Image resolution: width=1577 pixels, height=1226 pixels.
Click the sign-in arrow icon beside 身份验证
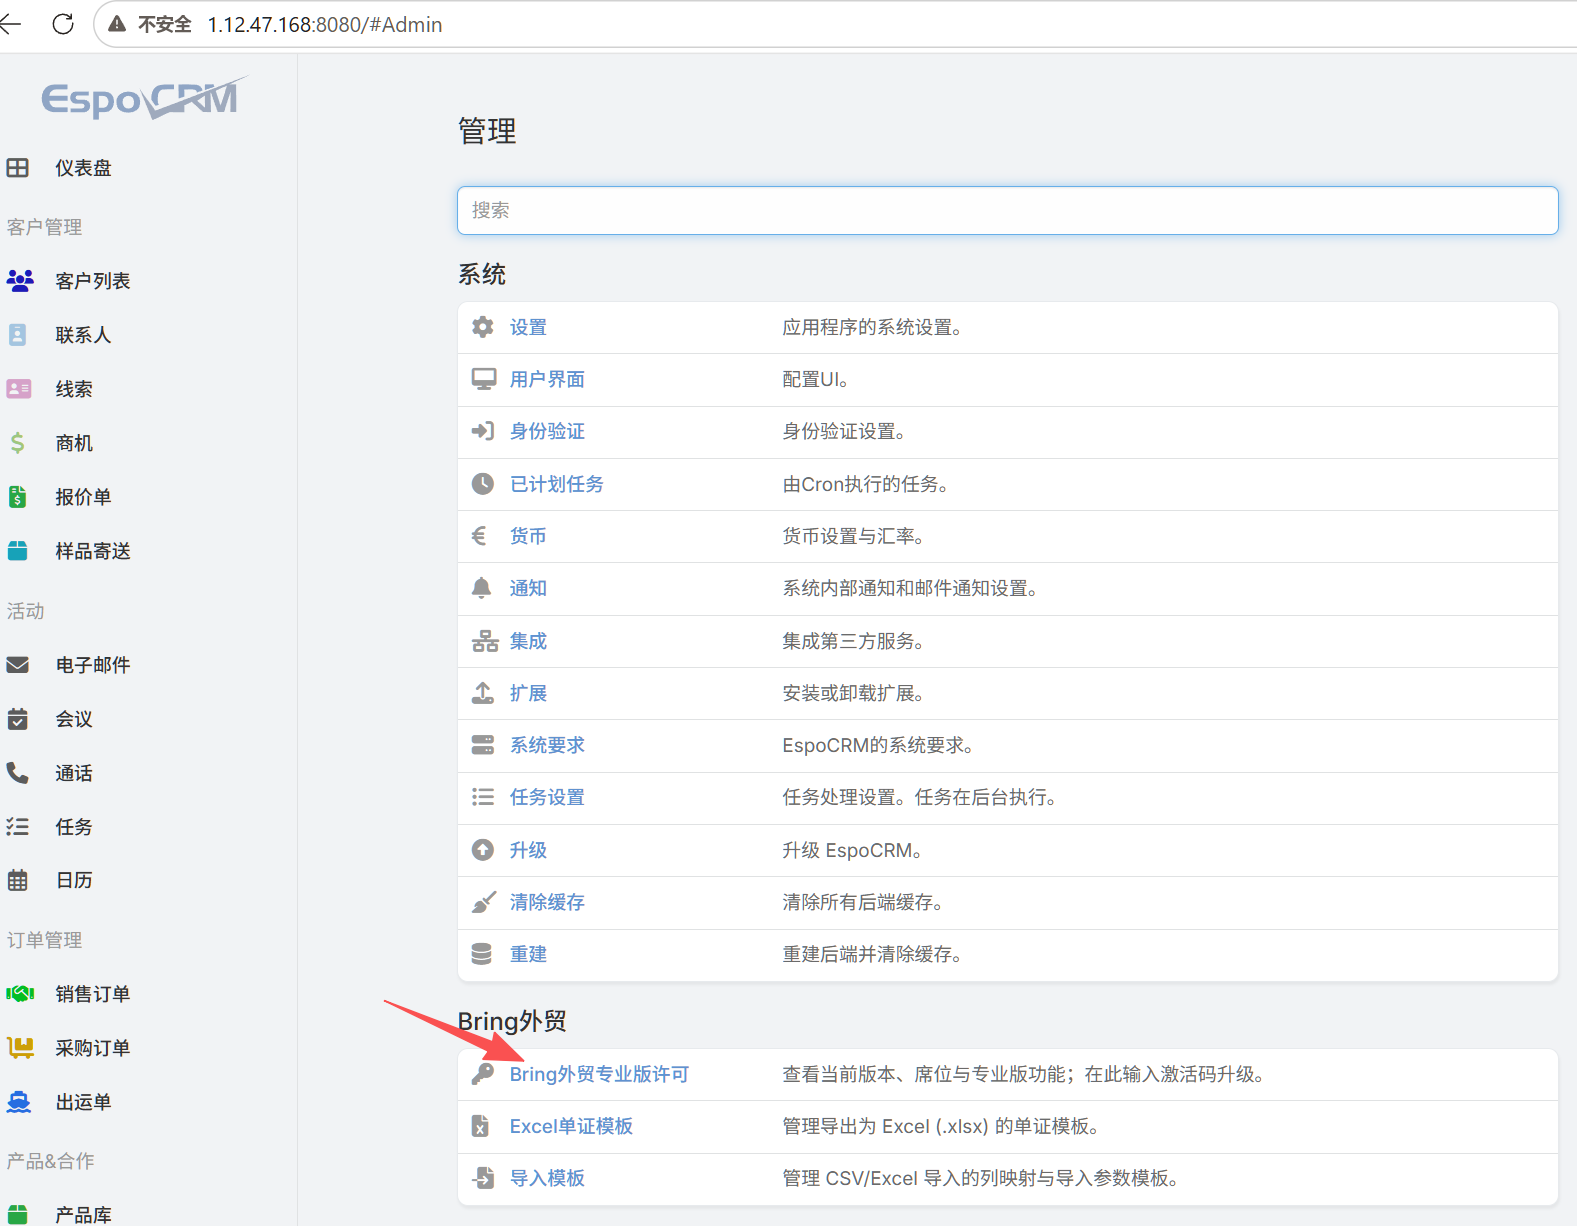pos(483,431)
